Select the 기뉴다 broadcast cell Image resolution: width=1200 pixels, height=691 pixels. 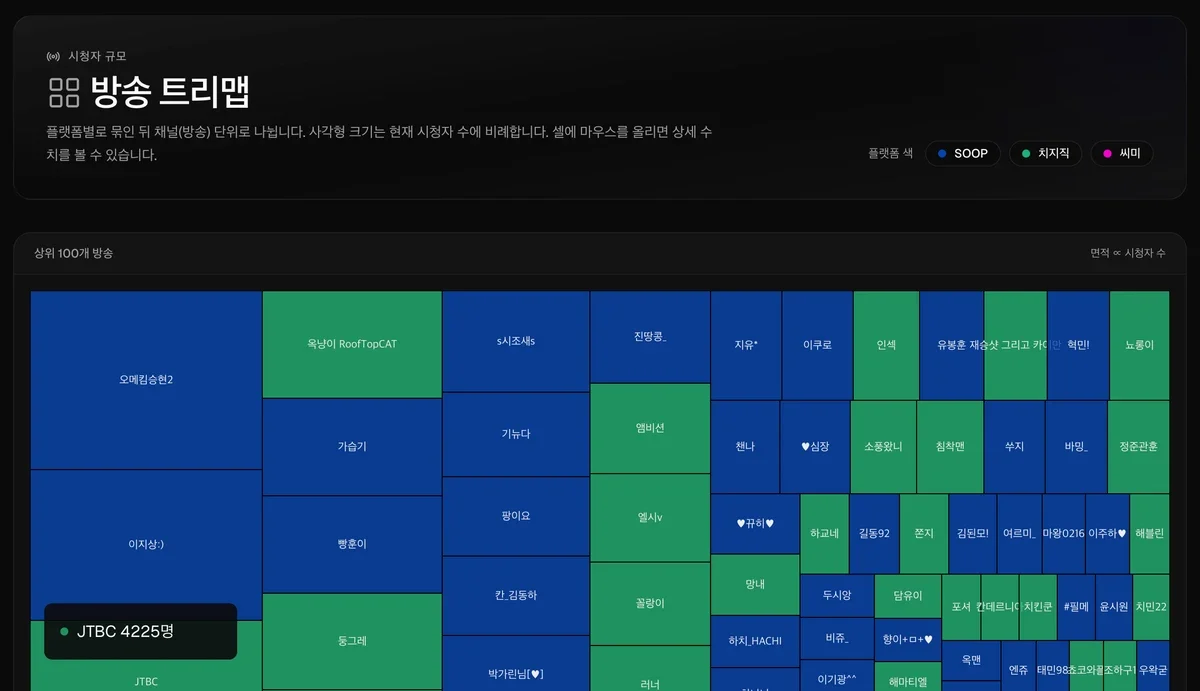[516, 434]
